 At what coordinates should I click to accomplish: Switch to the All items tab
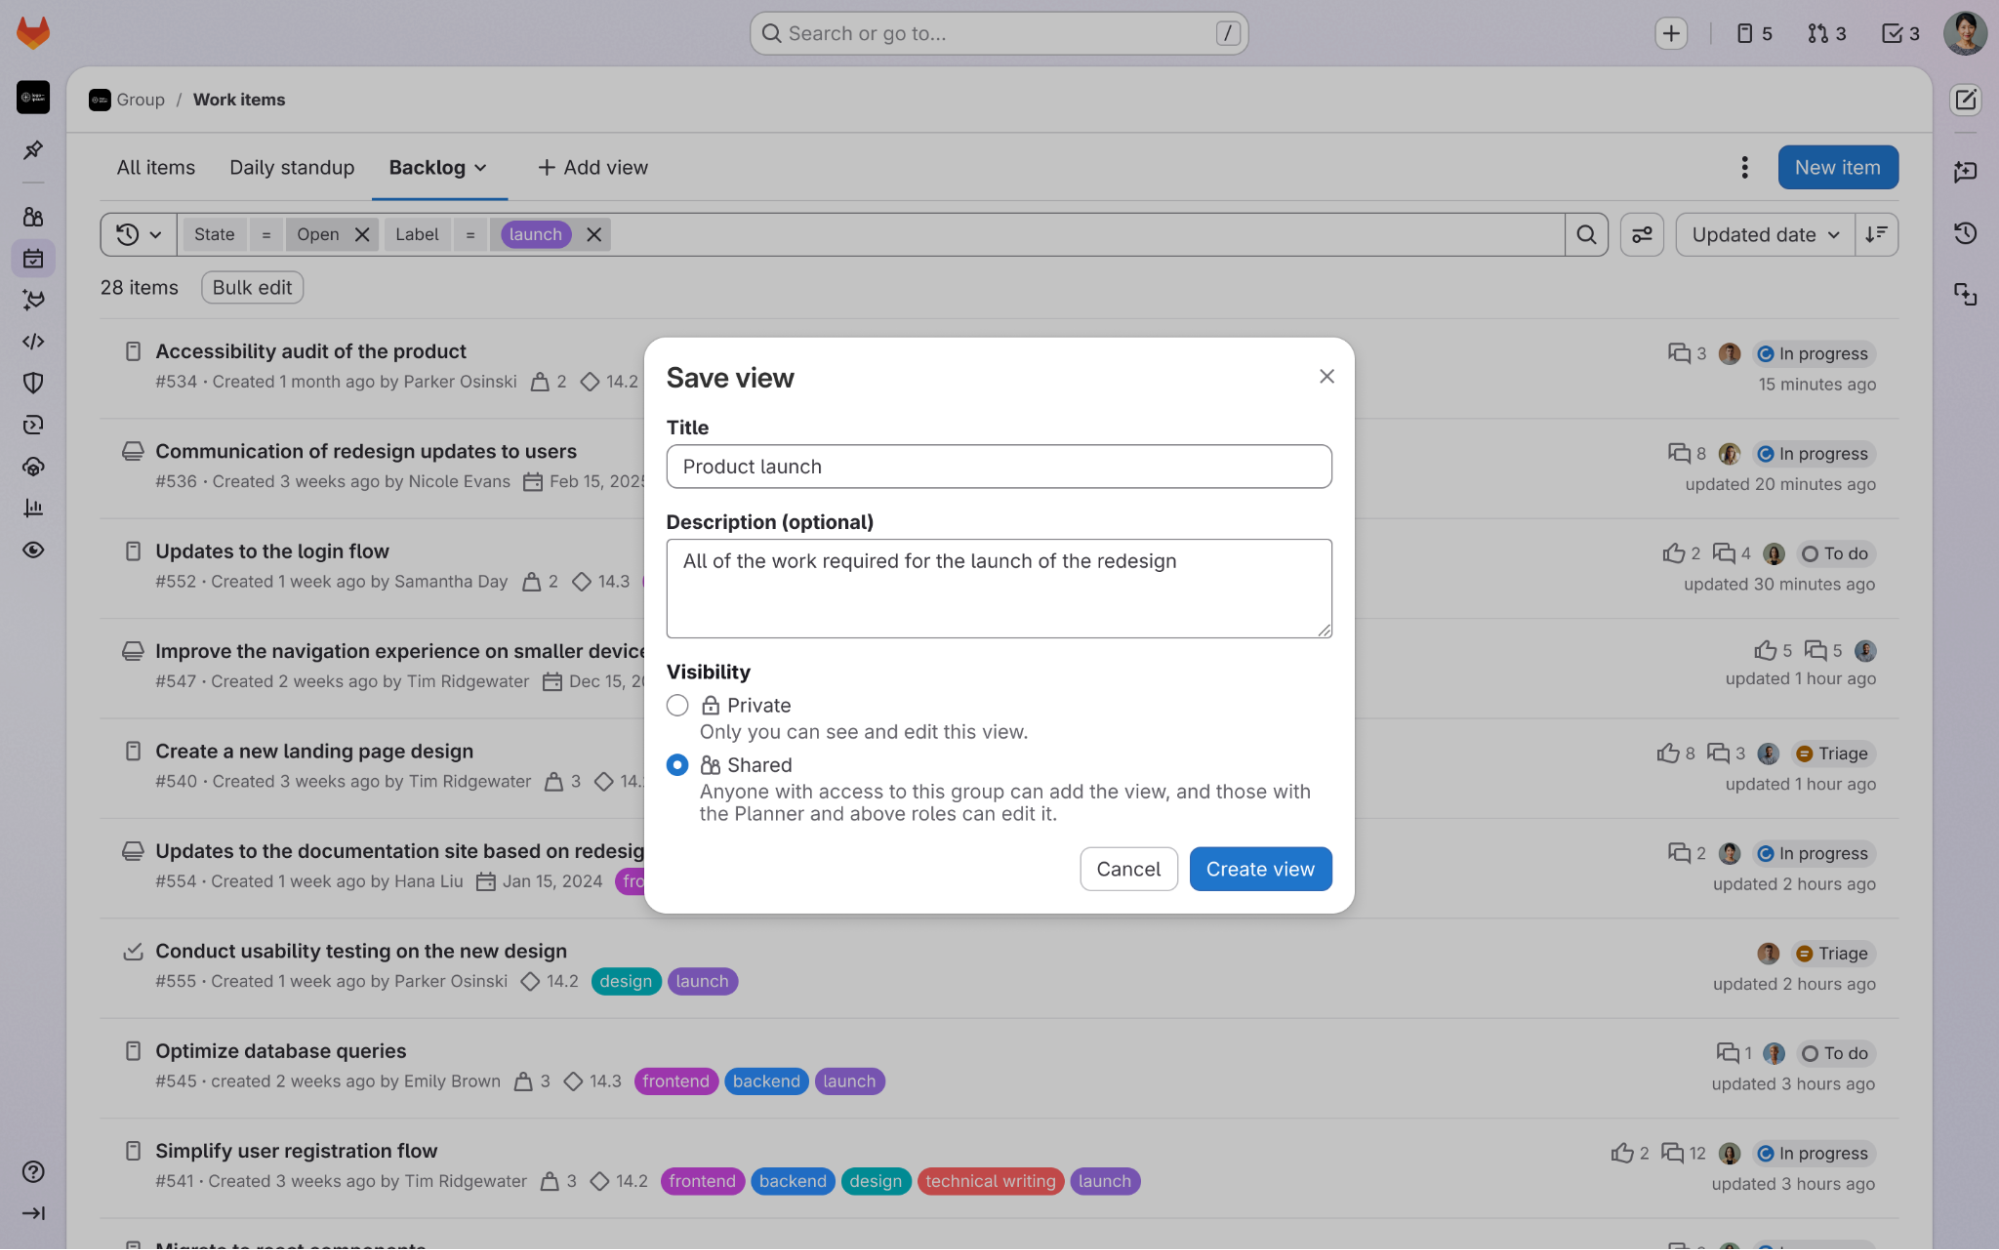[x=155, y=168]
